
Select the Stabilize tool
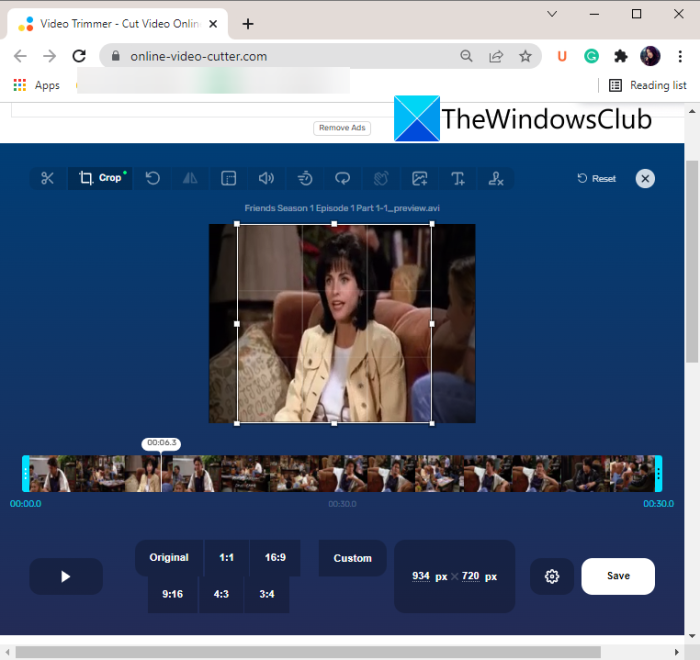point(381,178)
